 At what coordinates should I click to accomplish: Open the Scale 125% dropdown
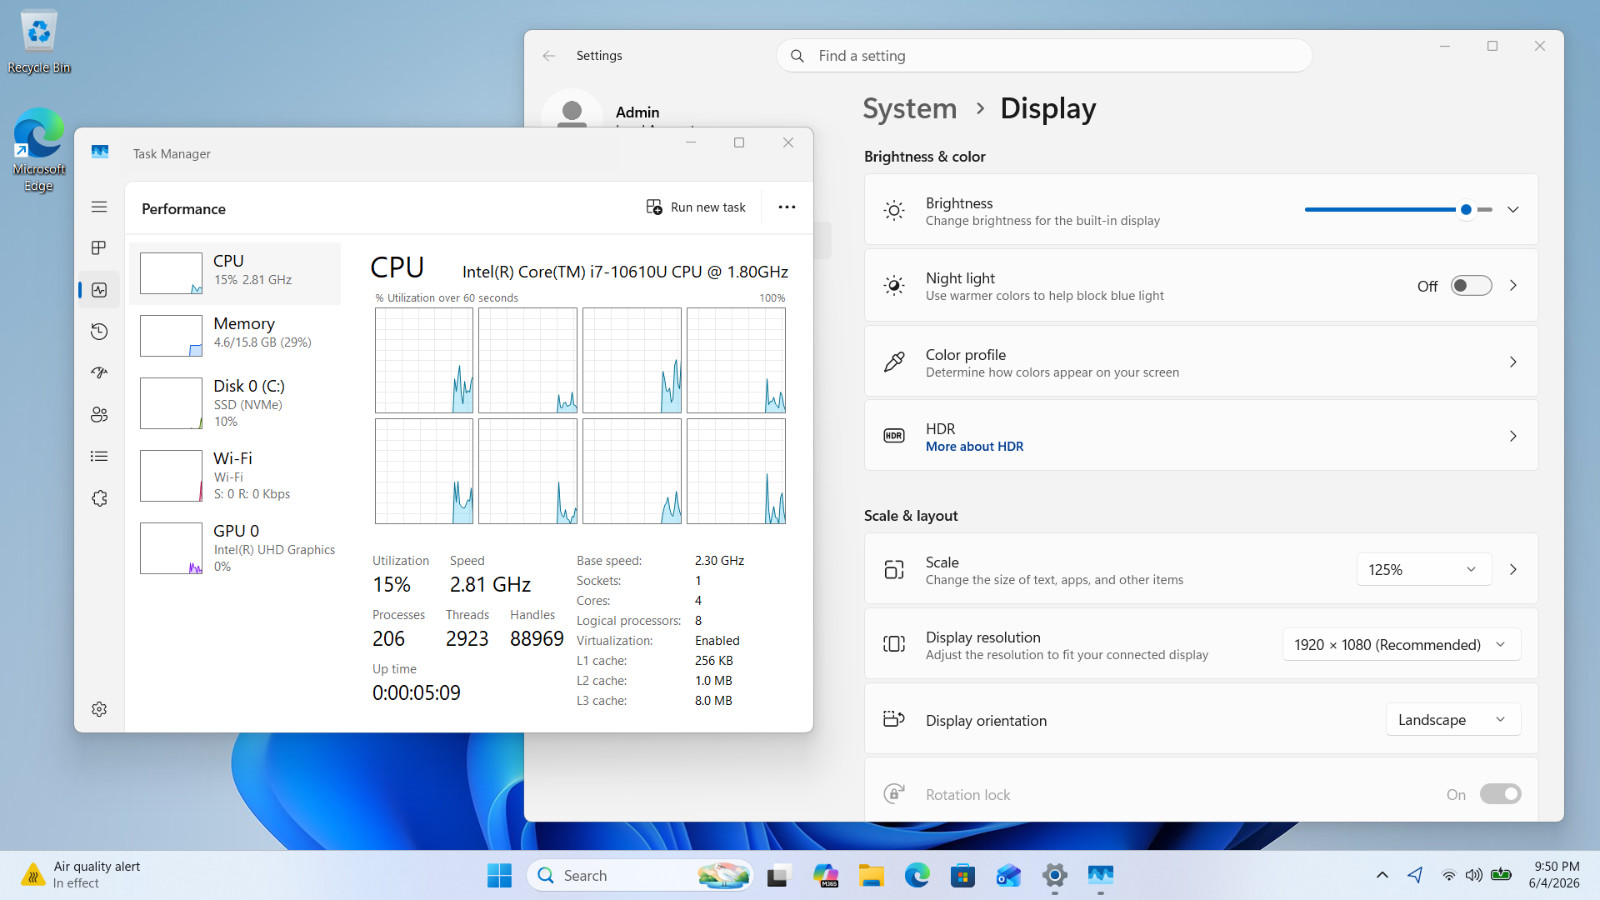[x=1424, y=570]
